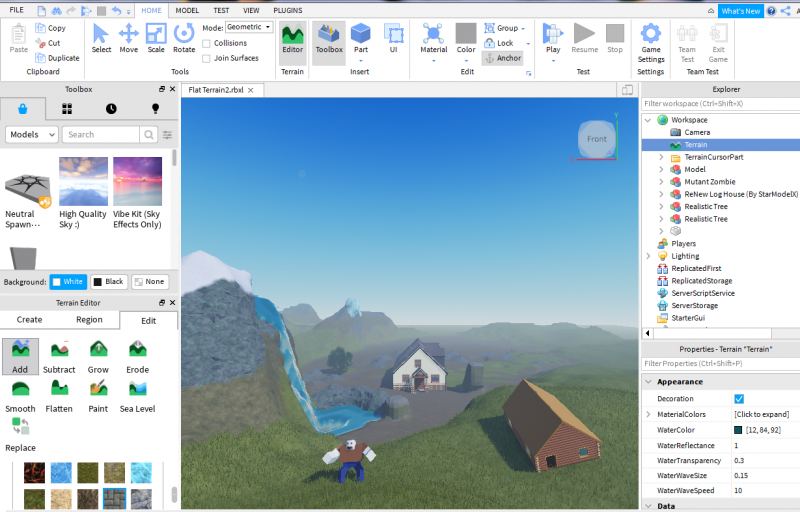Choose the Erode terrain tool
Viewport: 800px width, 512px height.
coord(138,355)
